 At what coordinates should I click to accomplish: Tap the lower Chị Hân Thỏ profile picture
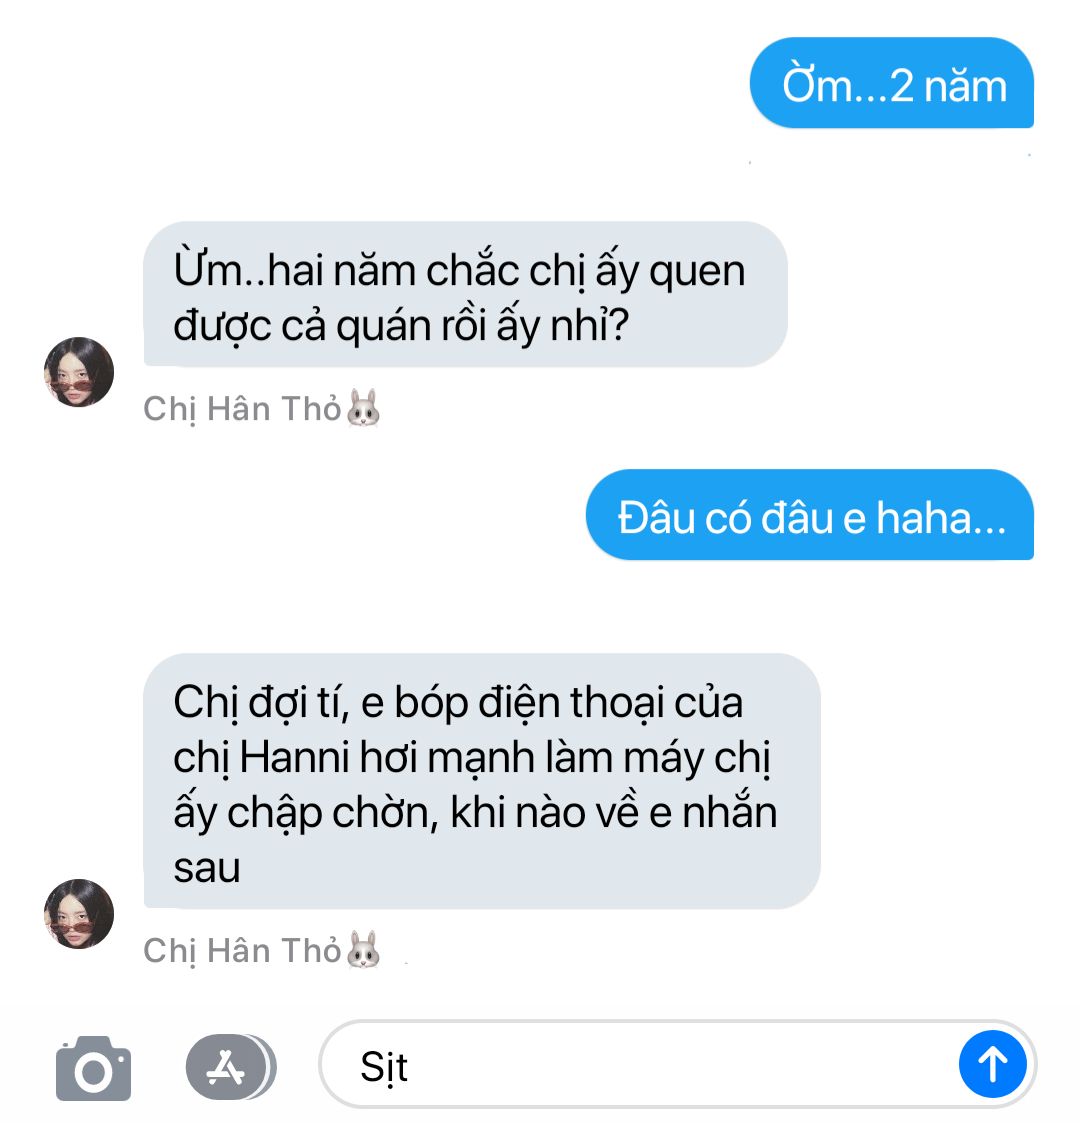pos(79,914)
